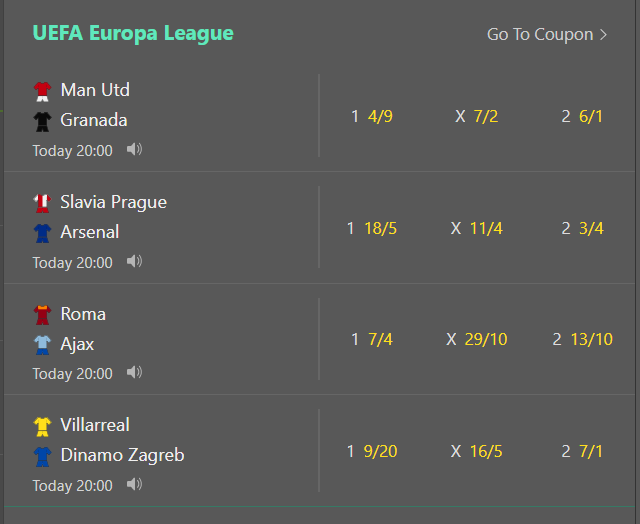640x524 pixels.
Task: Click audio speaker icon for Man Utd match
Action: coord(134,149)
